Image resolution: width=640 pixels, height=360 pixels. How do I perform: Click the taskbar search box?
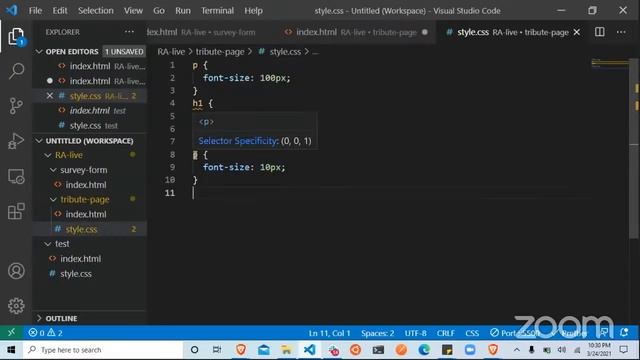coord(103,350)
